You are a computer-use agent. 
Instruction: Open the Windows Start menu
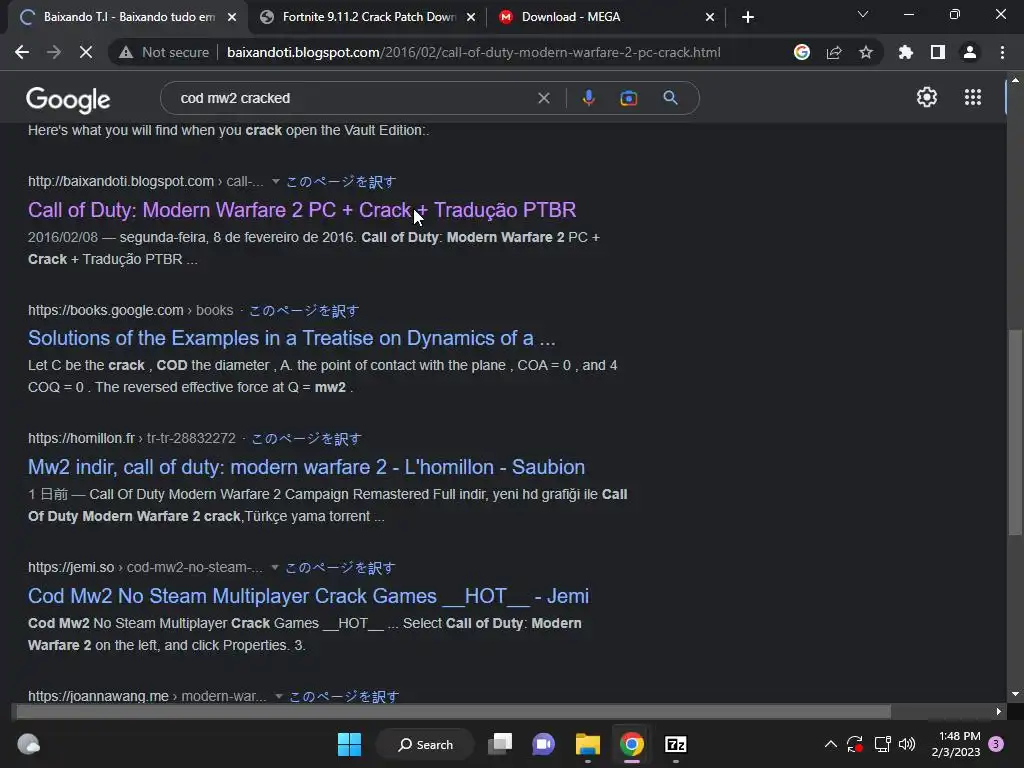click(x=349, y=744)
